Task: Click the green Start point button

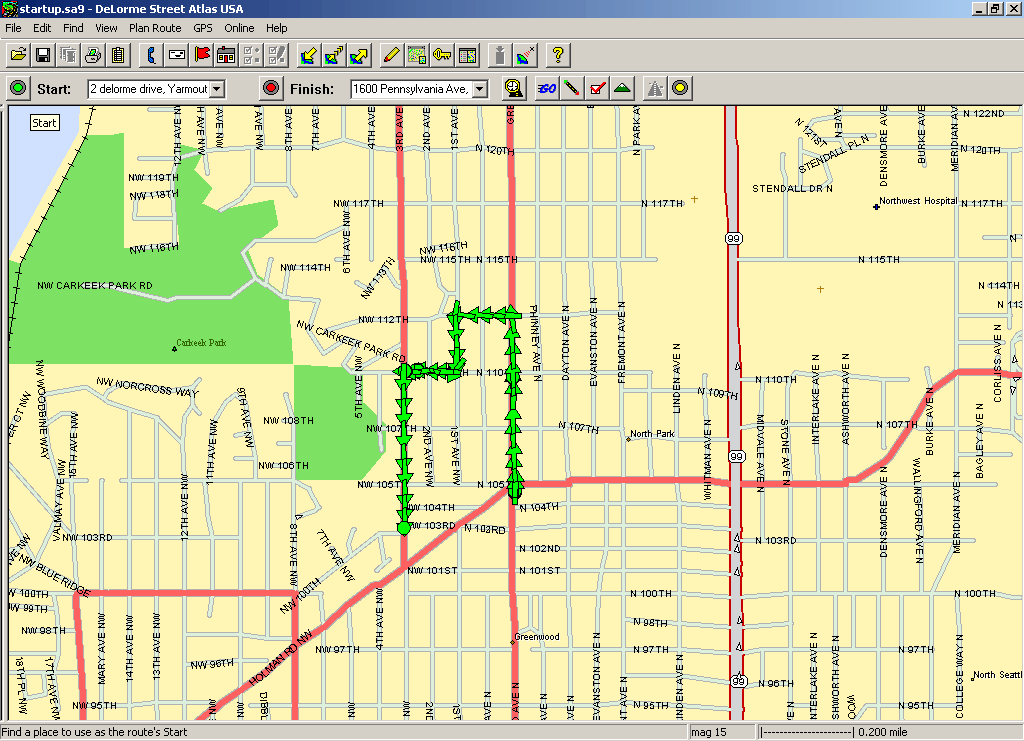Action: [18, 88]
